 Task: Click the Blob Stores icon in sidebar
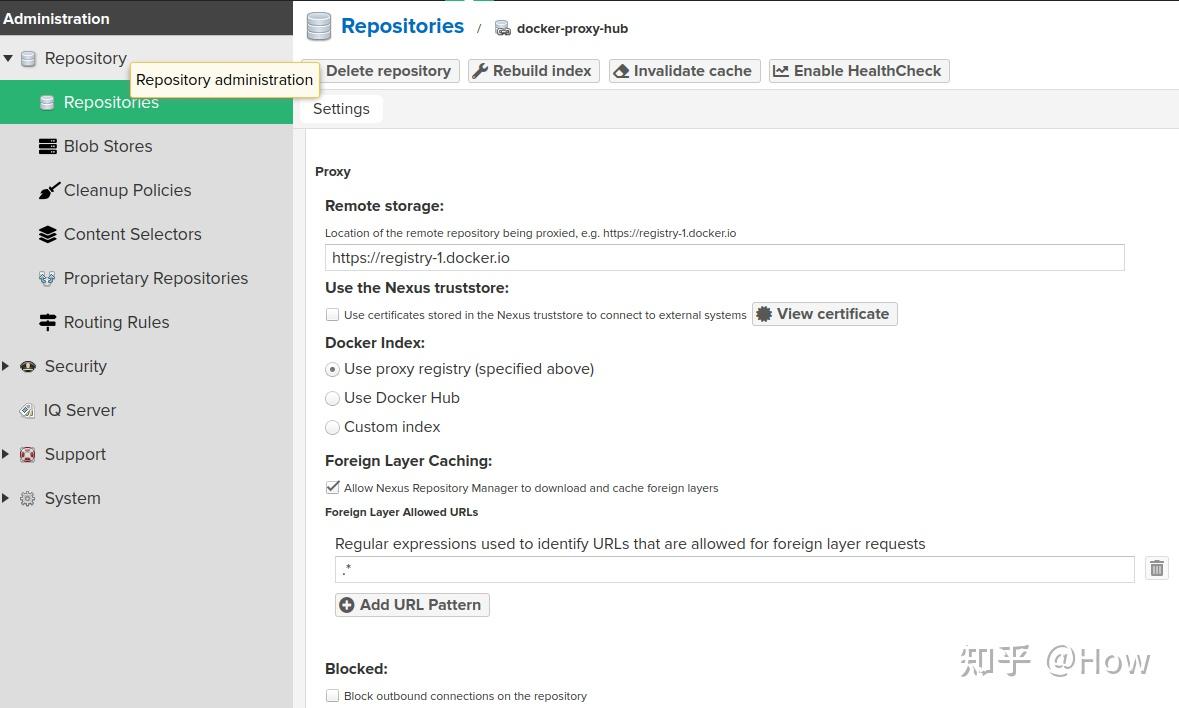(x=47, y=147)
